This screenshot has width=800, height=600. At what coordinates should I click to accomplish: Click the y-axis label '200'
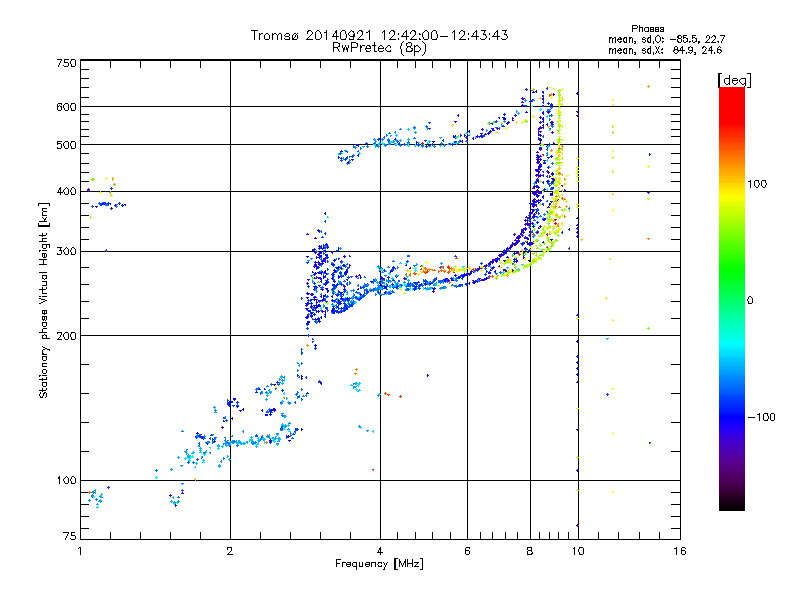tap(67, 336)
